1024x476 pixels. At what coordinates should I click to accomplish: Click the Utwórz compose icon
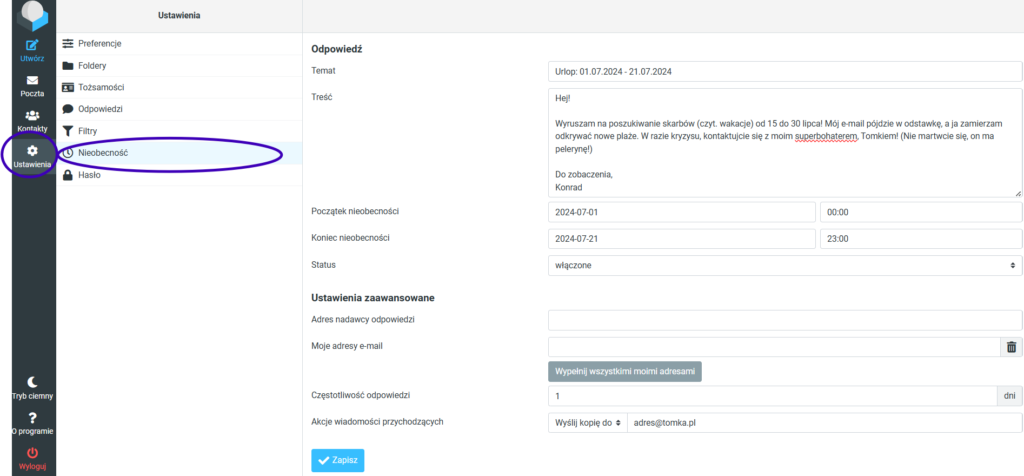coord(32,46)
